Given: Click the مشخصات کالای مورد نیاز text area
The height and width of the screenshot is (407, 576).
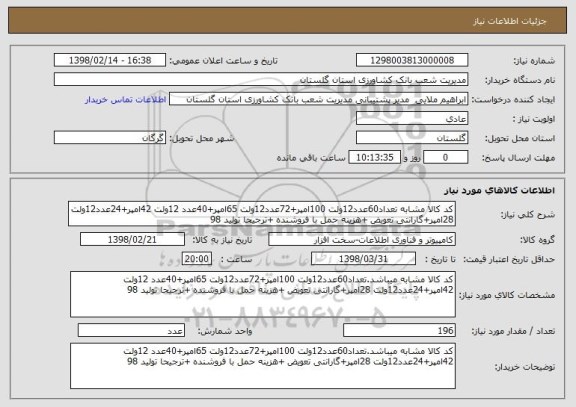Looking at the screenshot, I should [x=263, y=294].
